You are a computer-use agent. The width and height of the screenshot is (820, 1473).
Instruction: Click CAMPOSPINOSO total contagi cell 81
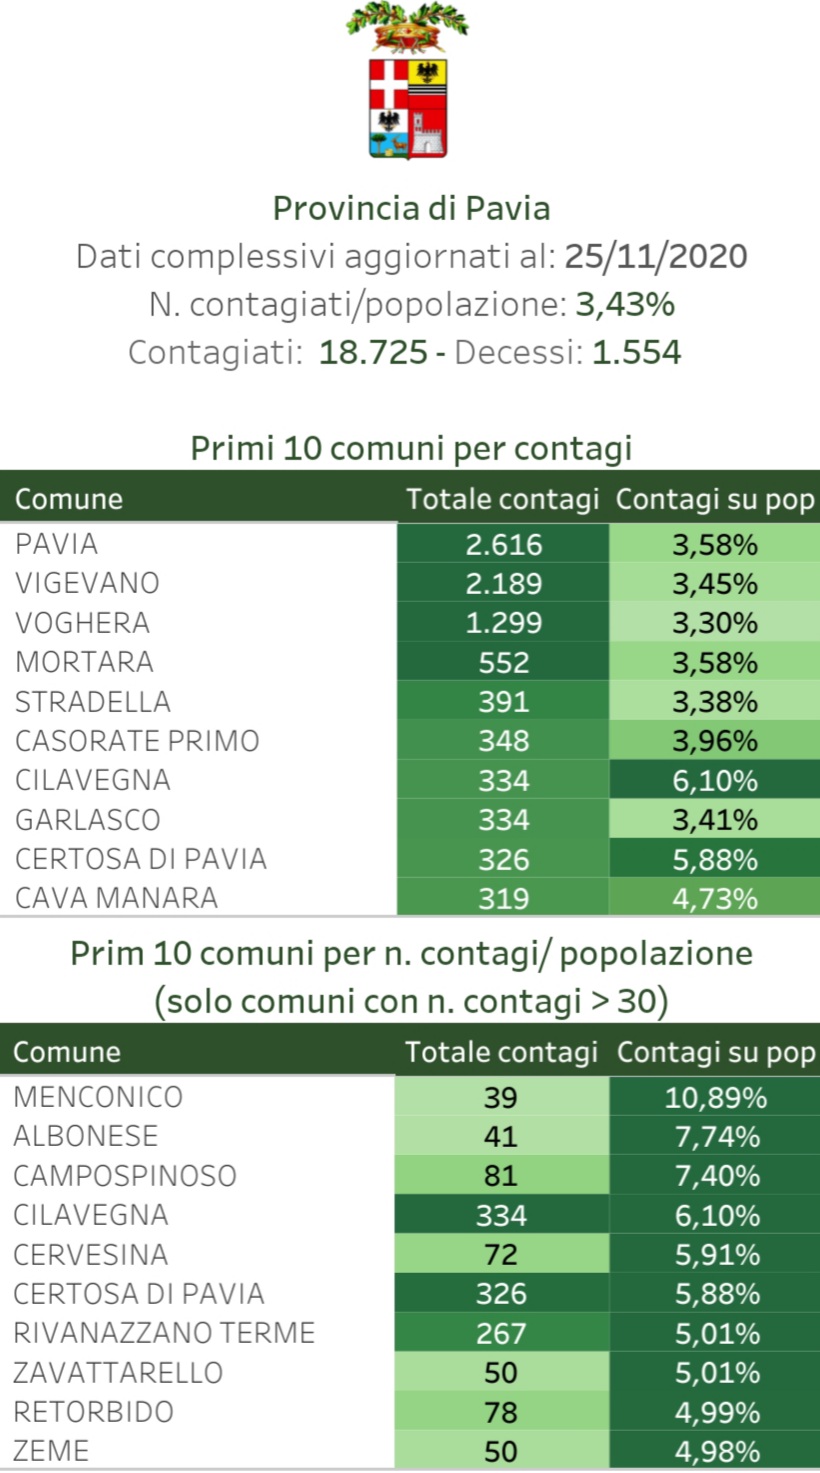click(x=501, y=1175)
